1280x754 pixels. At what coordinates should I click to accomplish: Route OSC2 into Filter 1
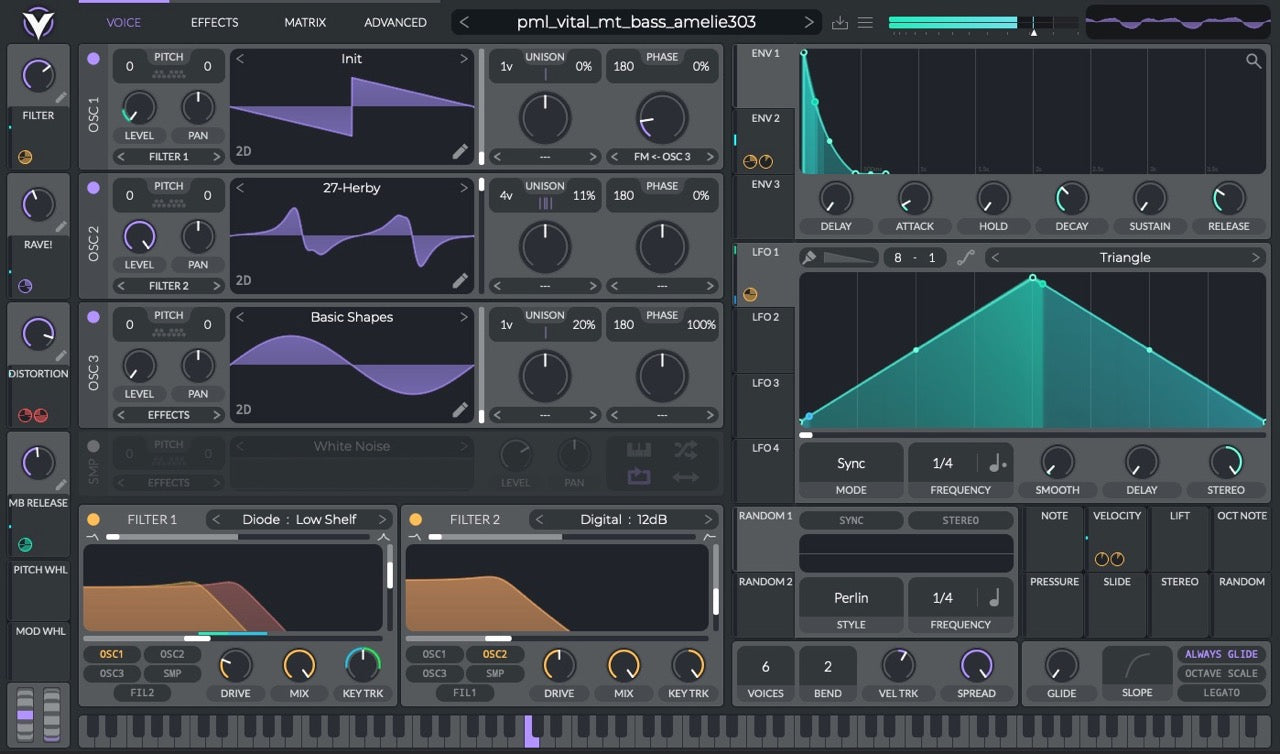point(172,655)
